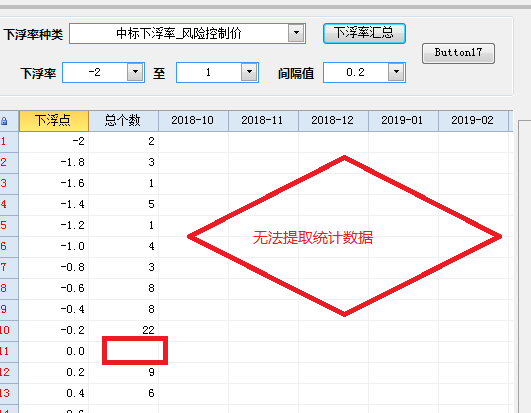Screen dimensions: 531x413
Task: Select row header 7
Action: [9, 267]
